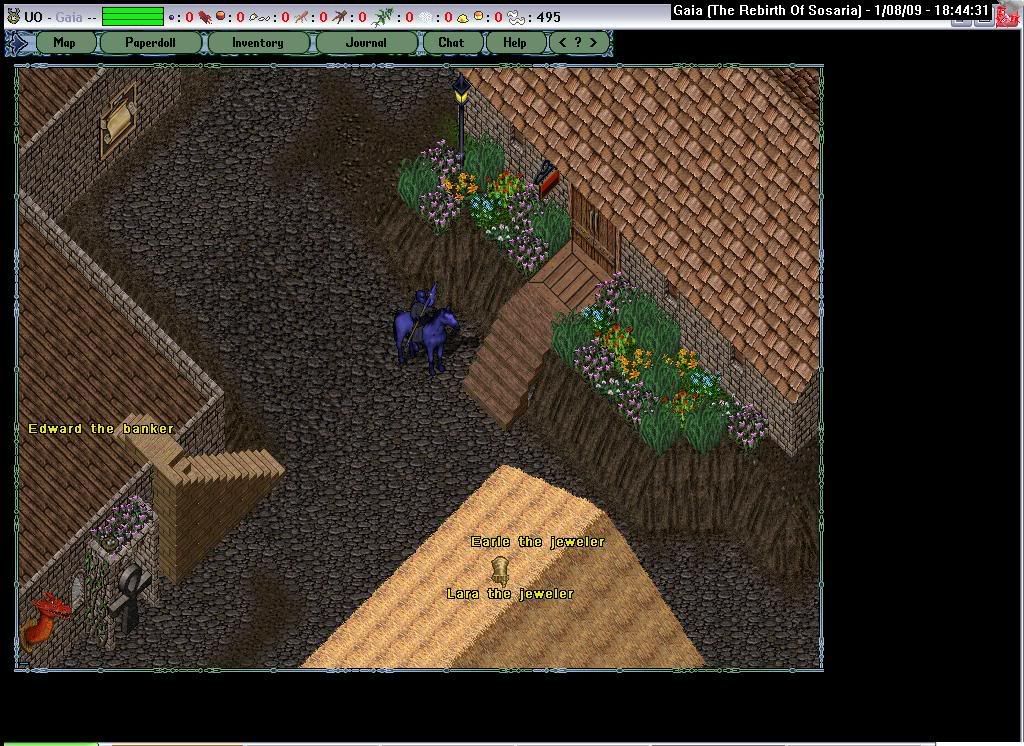Screen dimensions: 1024x746
Task: Open the Chat panel
Action: tap(451, 43)
